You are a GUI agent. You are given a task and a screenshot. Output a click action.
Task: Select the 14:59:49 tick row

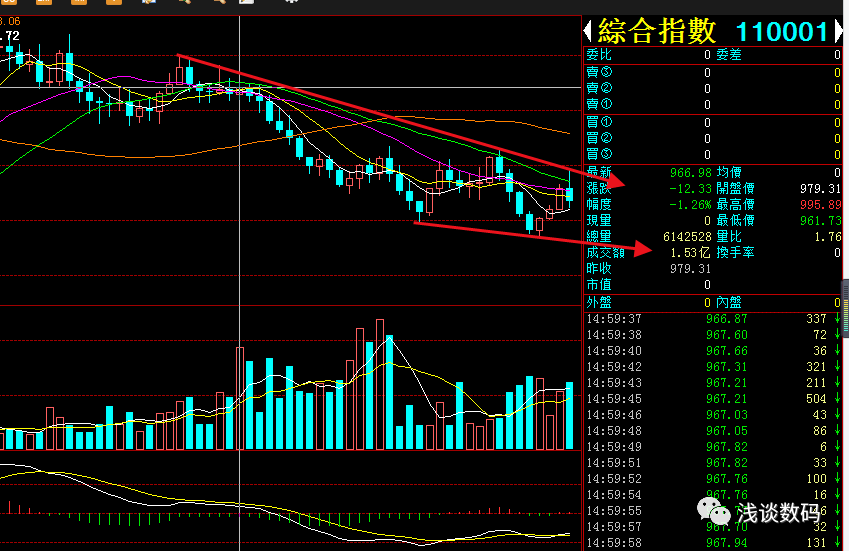(x=713, y=447)
